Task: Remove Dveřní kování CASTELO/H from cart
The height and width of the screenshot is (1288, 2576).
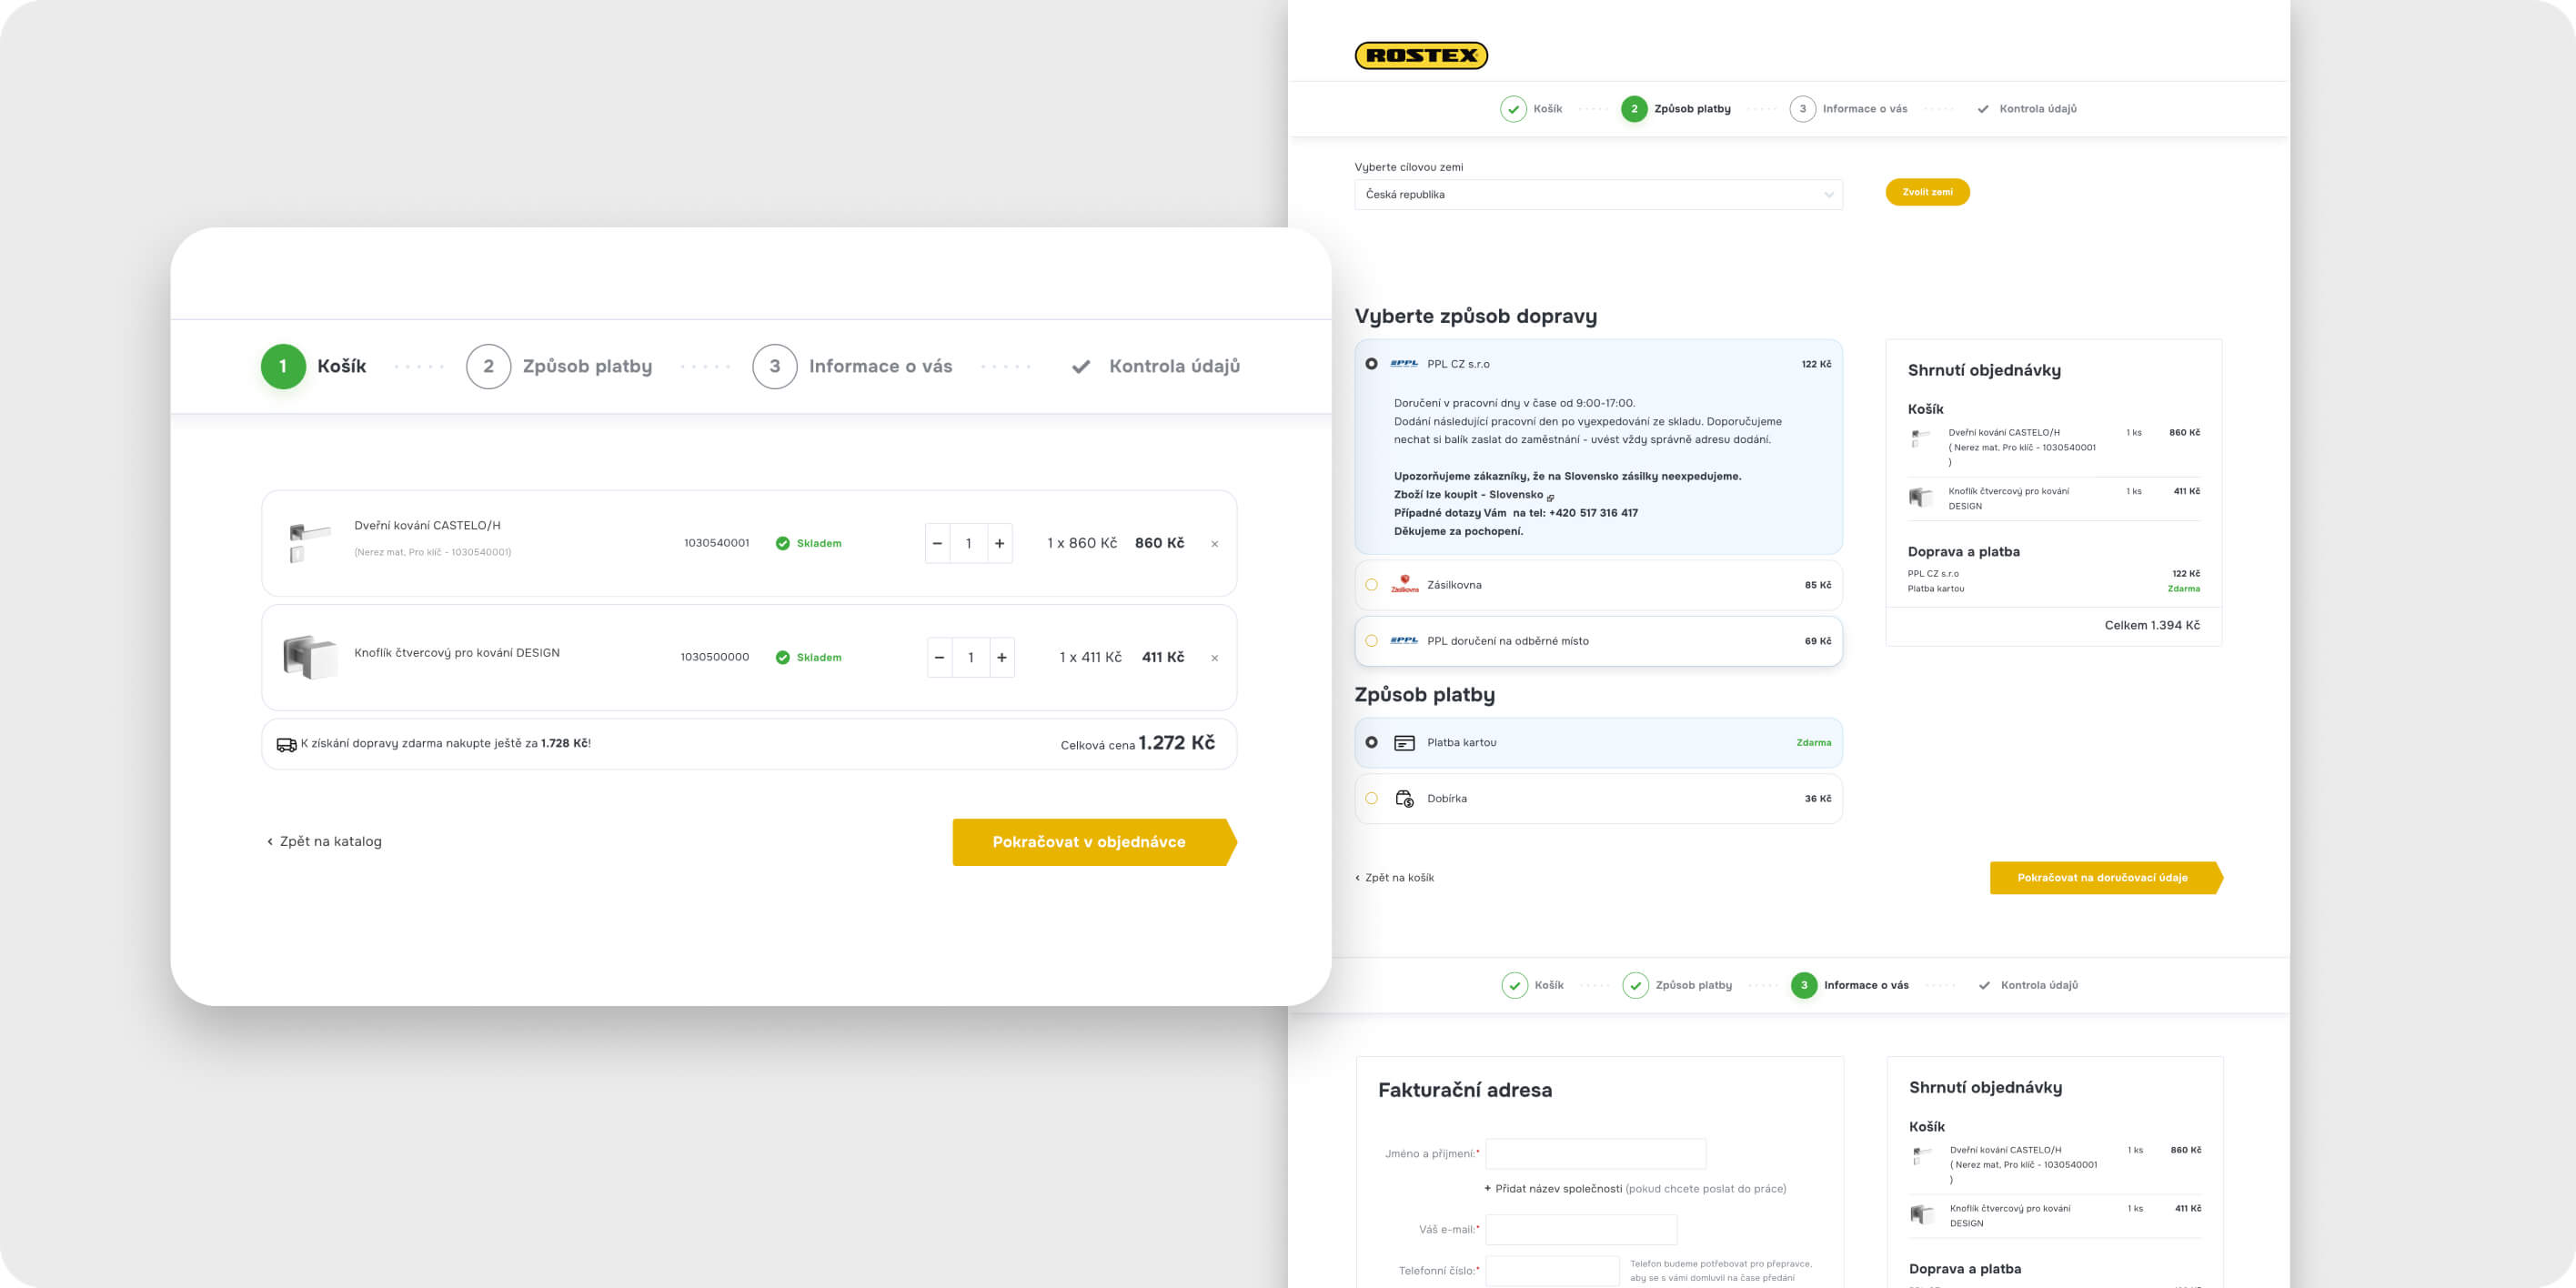Action: 1214,544
